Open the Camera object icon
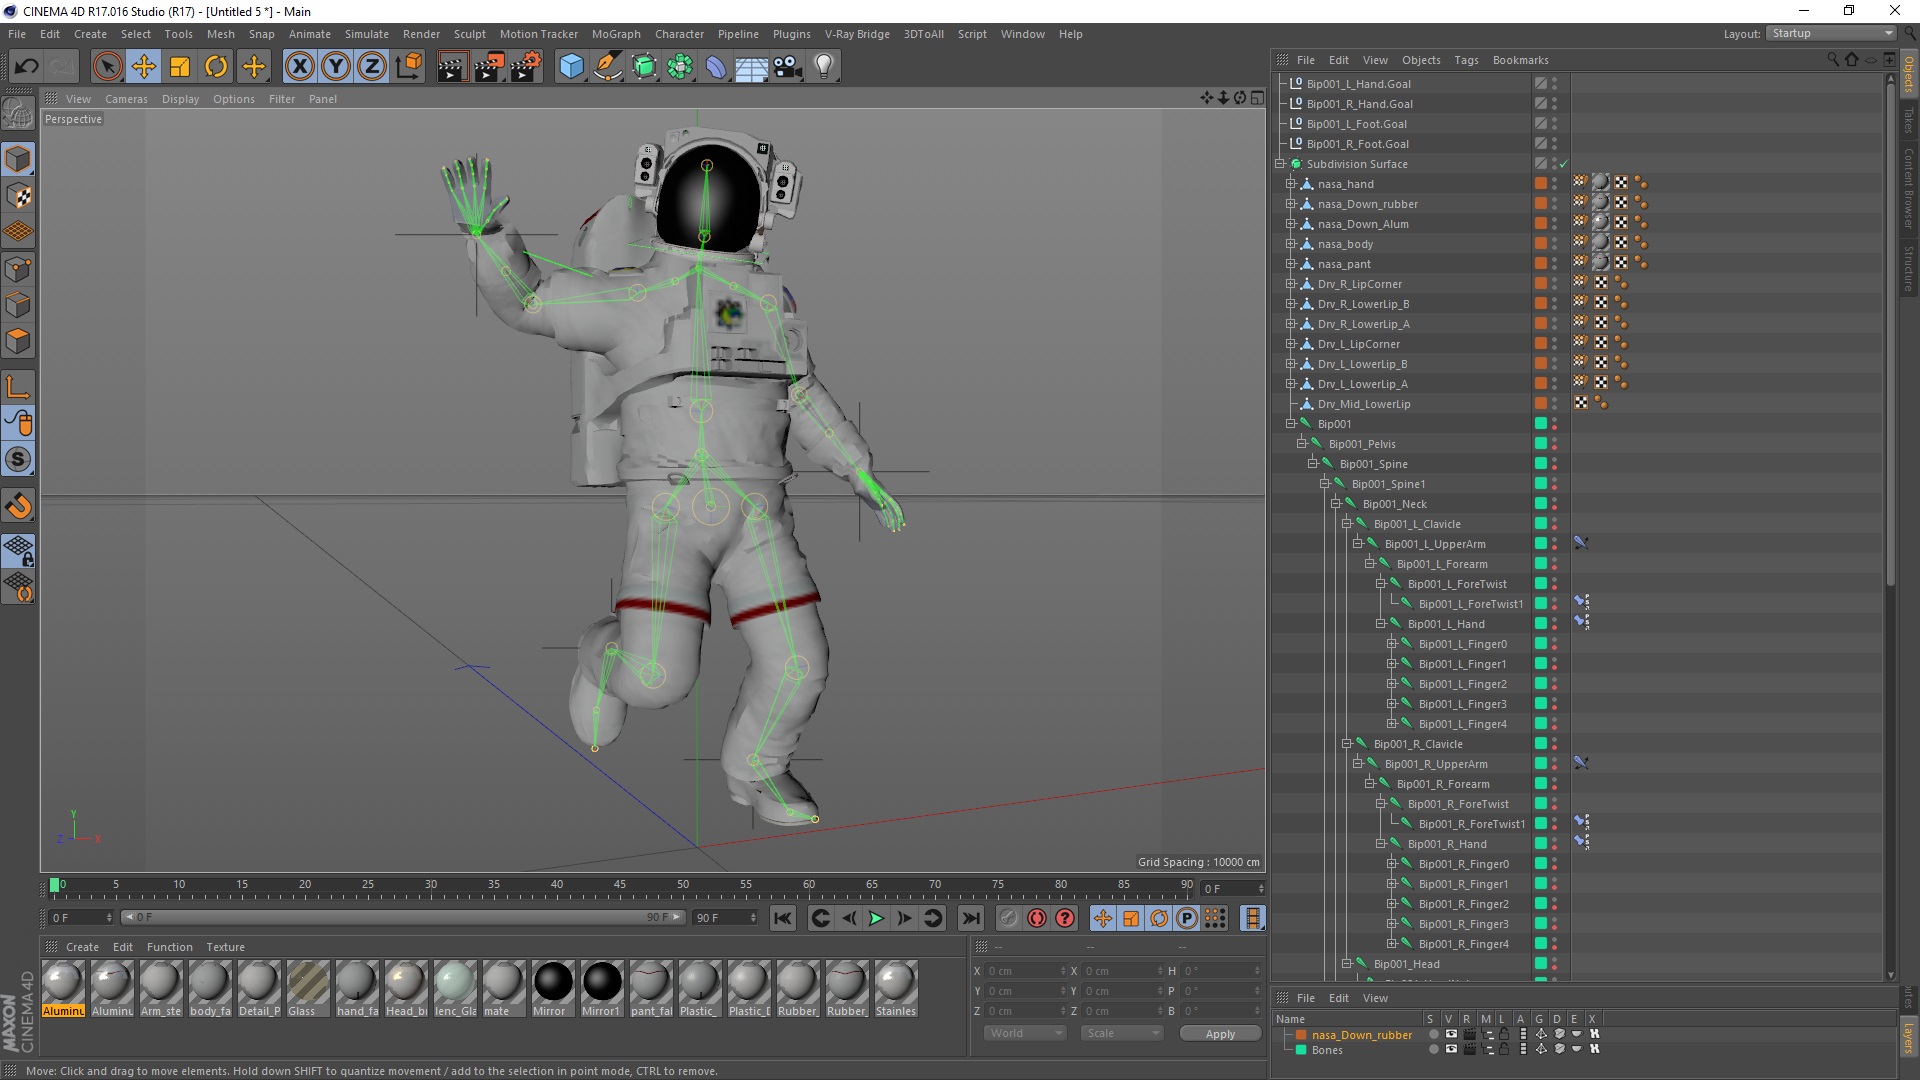 click(787, 67)
